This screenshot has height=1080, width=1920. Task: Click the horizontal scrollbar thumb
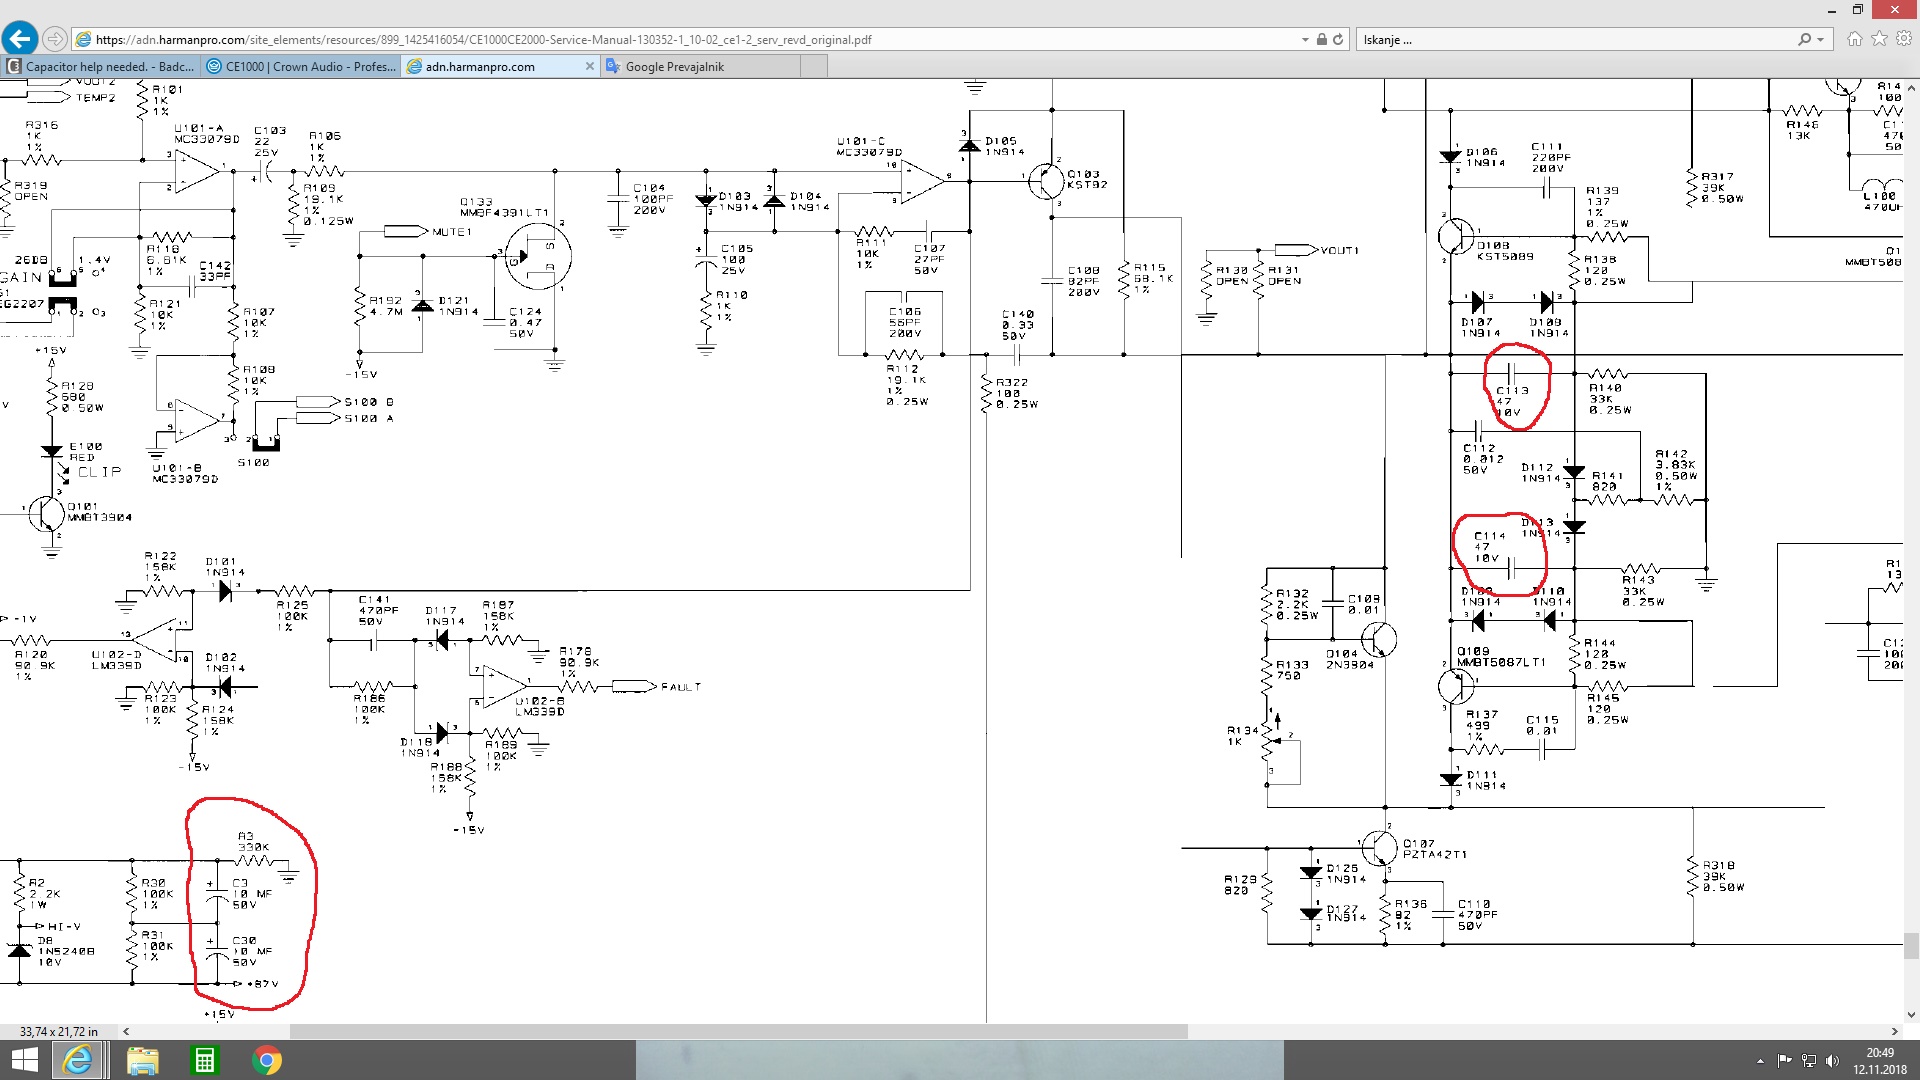[738, 1031]
